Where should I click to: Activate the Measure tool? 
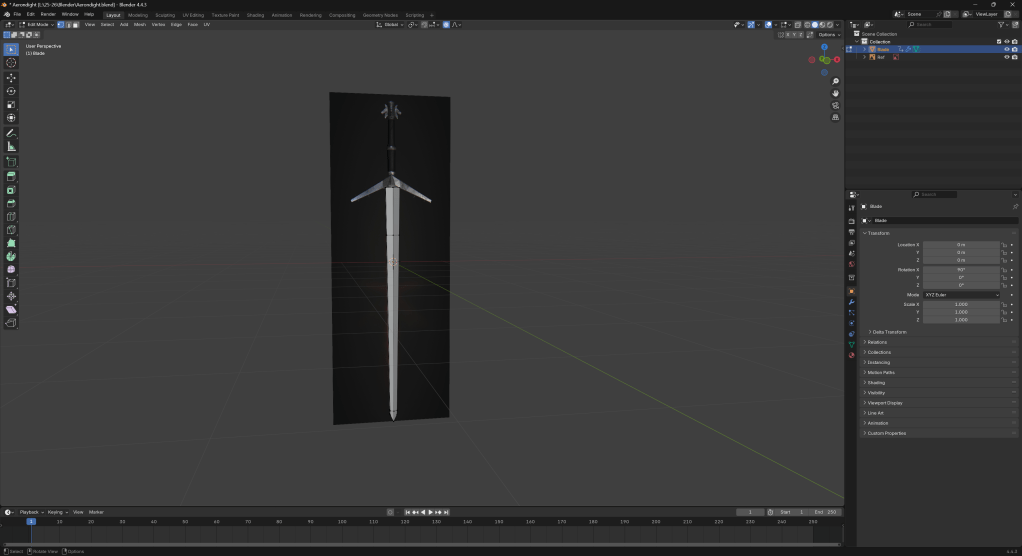click(x=11, y=146)
